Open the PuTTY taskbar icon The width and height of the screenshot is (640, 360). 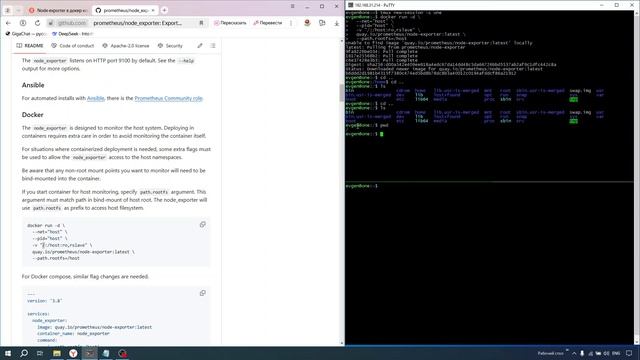[89, 353]
